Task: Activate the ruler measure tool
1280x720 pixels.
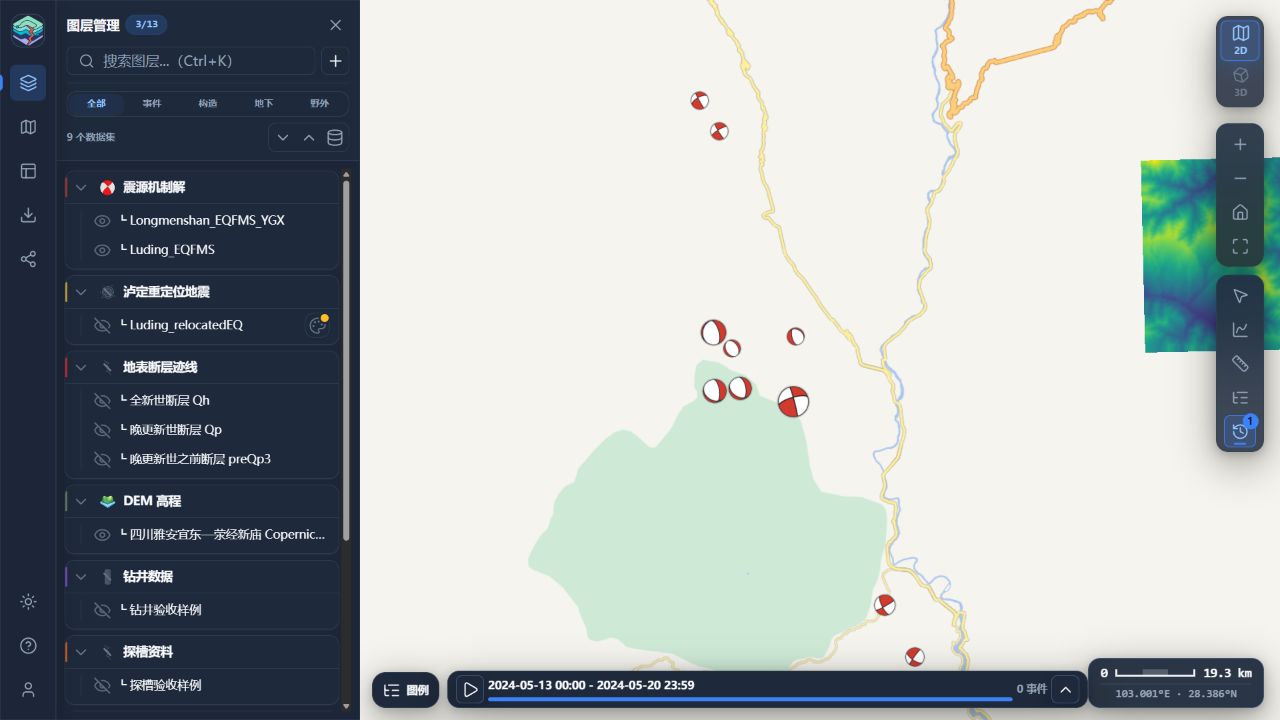Action: click(x=1240, y=363)
